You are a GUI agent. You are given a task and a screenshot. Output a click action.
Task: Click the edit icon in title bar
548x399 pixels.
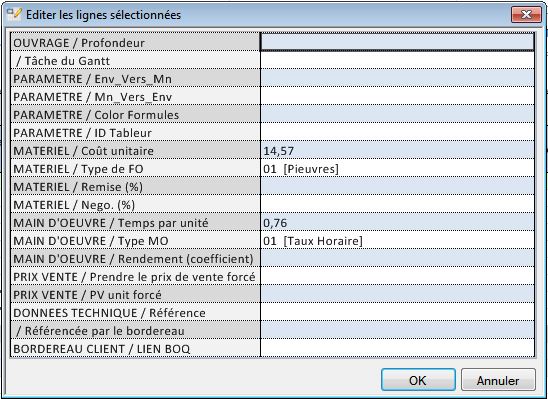pyautogui.click(x=14, y=14)
